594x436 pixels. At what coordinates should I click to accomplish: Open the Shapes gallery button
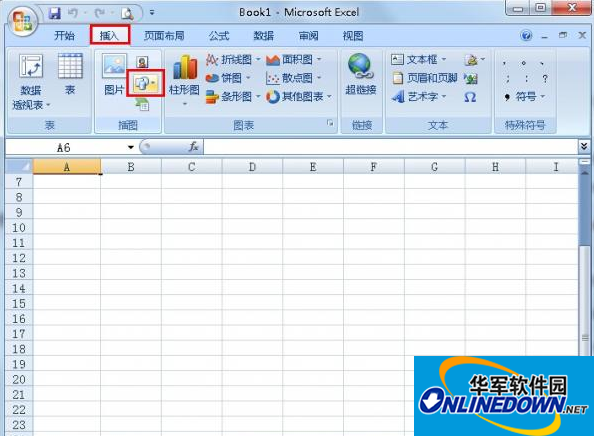point(145,83)
